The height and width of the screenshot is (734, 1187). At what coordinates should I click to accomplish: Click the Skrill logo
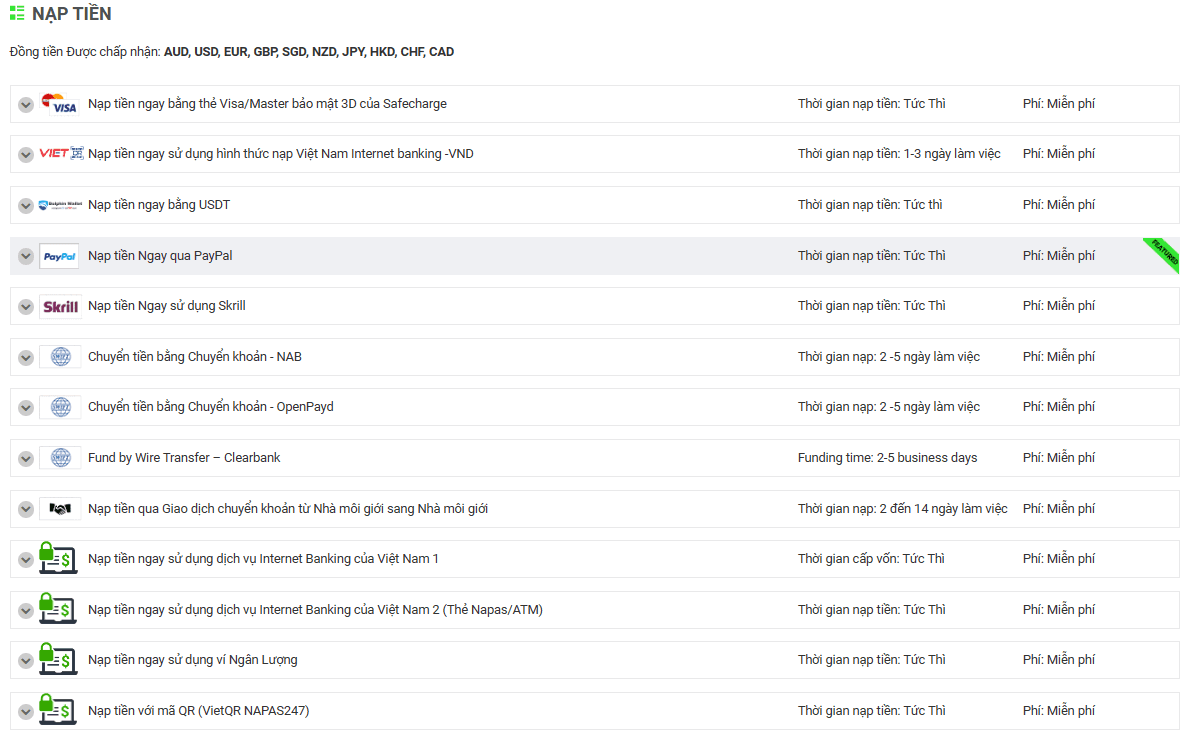tap(60, 306)
